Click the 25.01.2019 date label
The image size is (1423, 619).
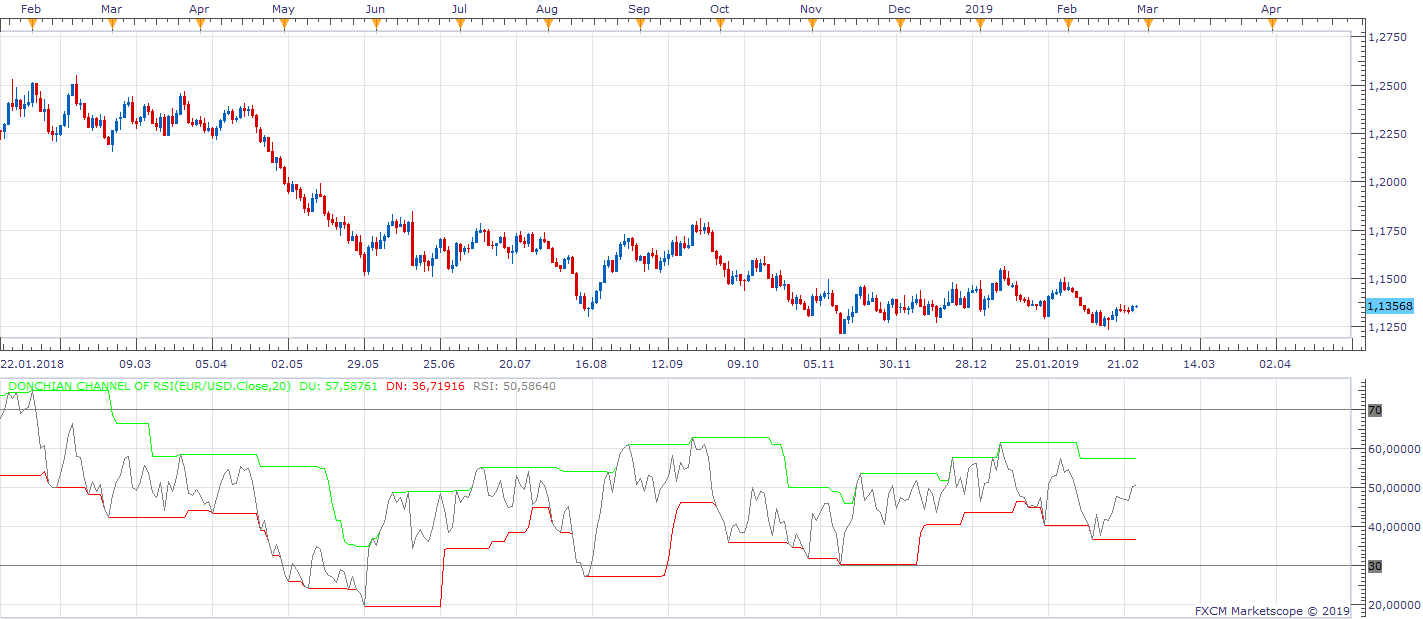point(1046,364)
